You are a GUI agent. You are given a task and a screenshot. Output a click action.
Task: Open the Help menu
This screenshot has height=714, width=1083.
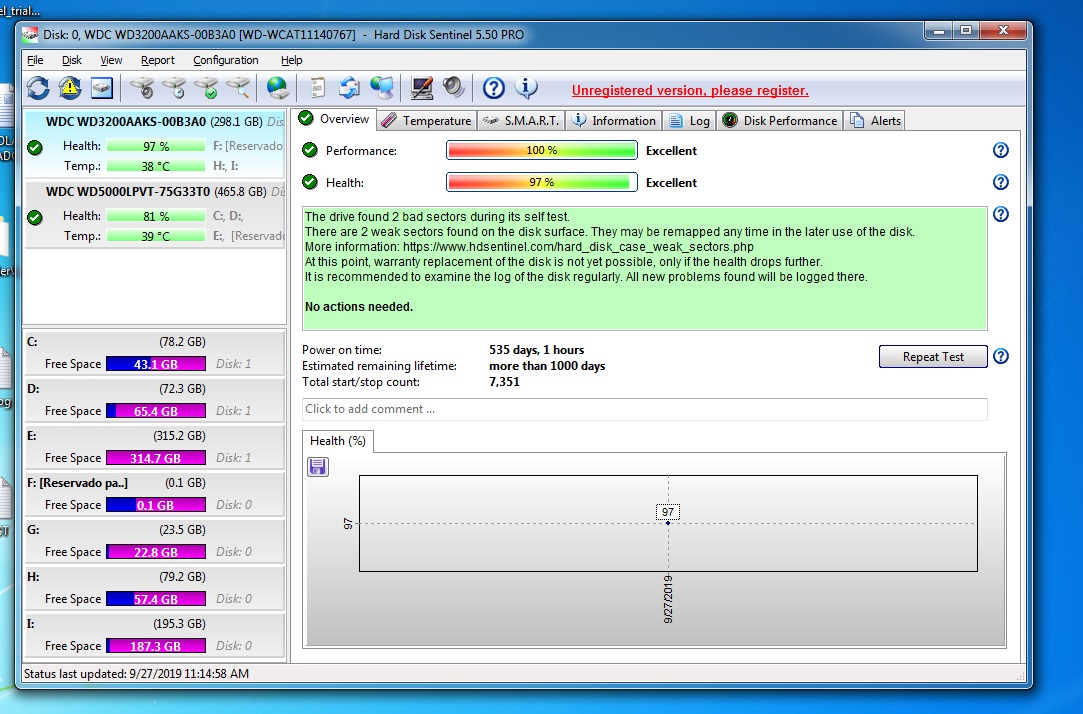click(291, 60)
